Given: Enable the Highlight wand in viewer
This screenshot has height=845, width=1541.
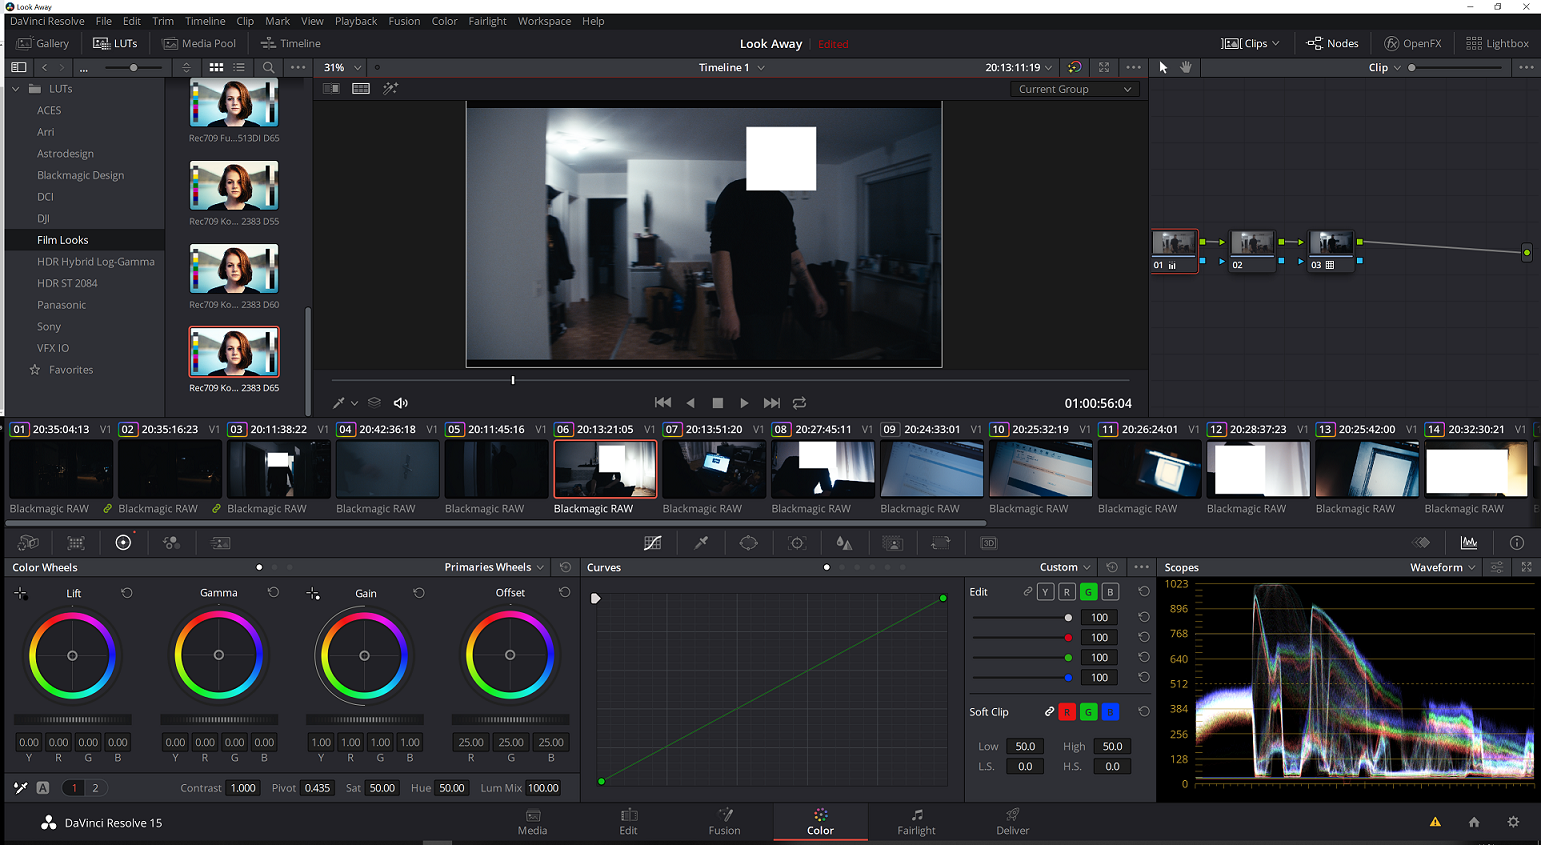Looking at the screenshot, I should tap(390, 88).
